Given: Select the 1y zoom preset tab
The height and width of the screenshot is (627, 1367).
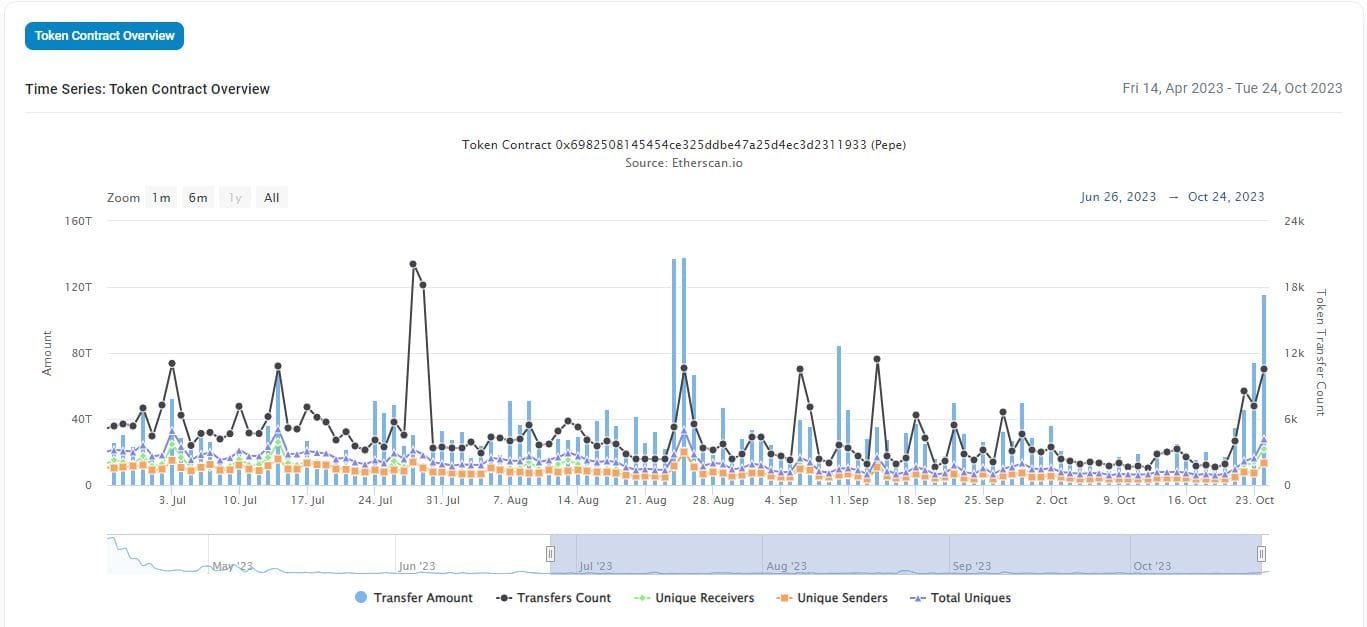Looking at the screenshot, I should 234,197.
